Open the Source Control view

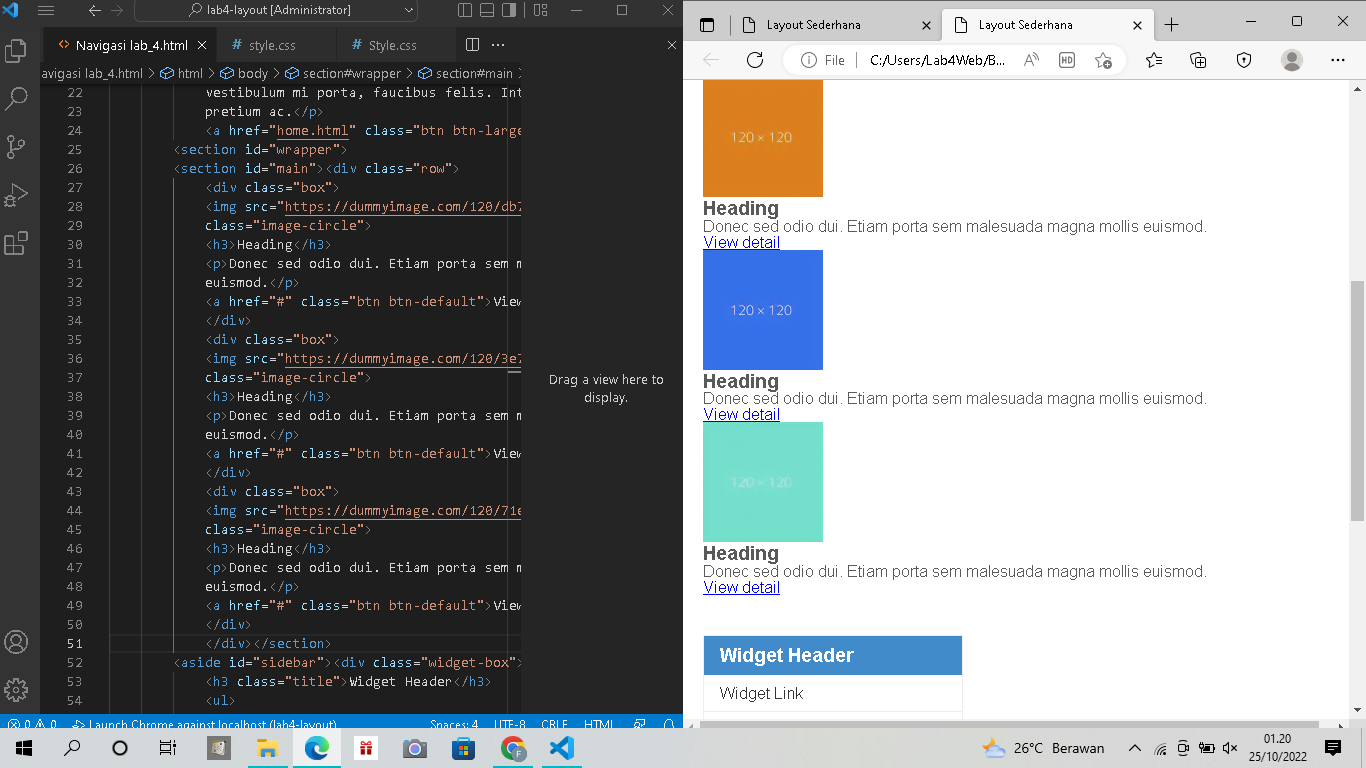(16, 146)
